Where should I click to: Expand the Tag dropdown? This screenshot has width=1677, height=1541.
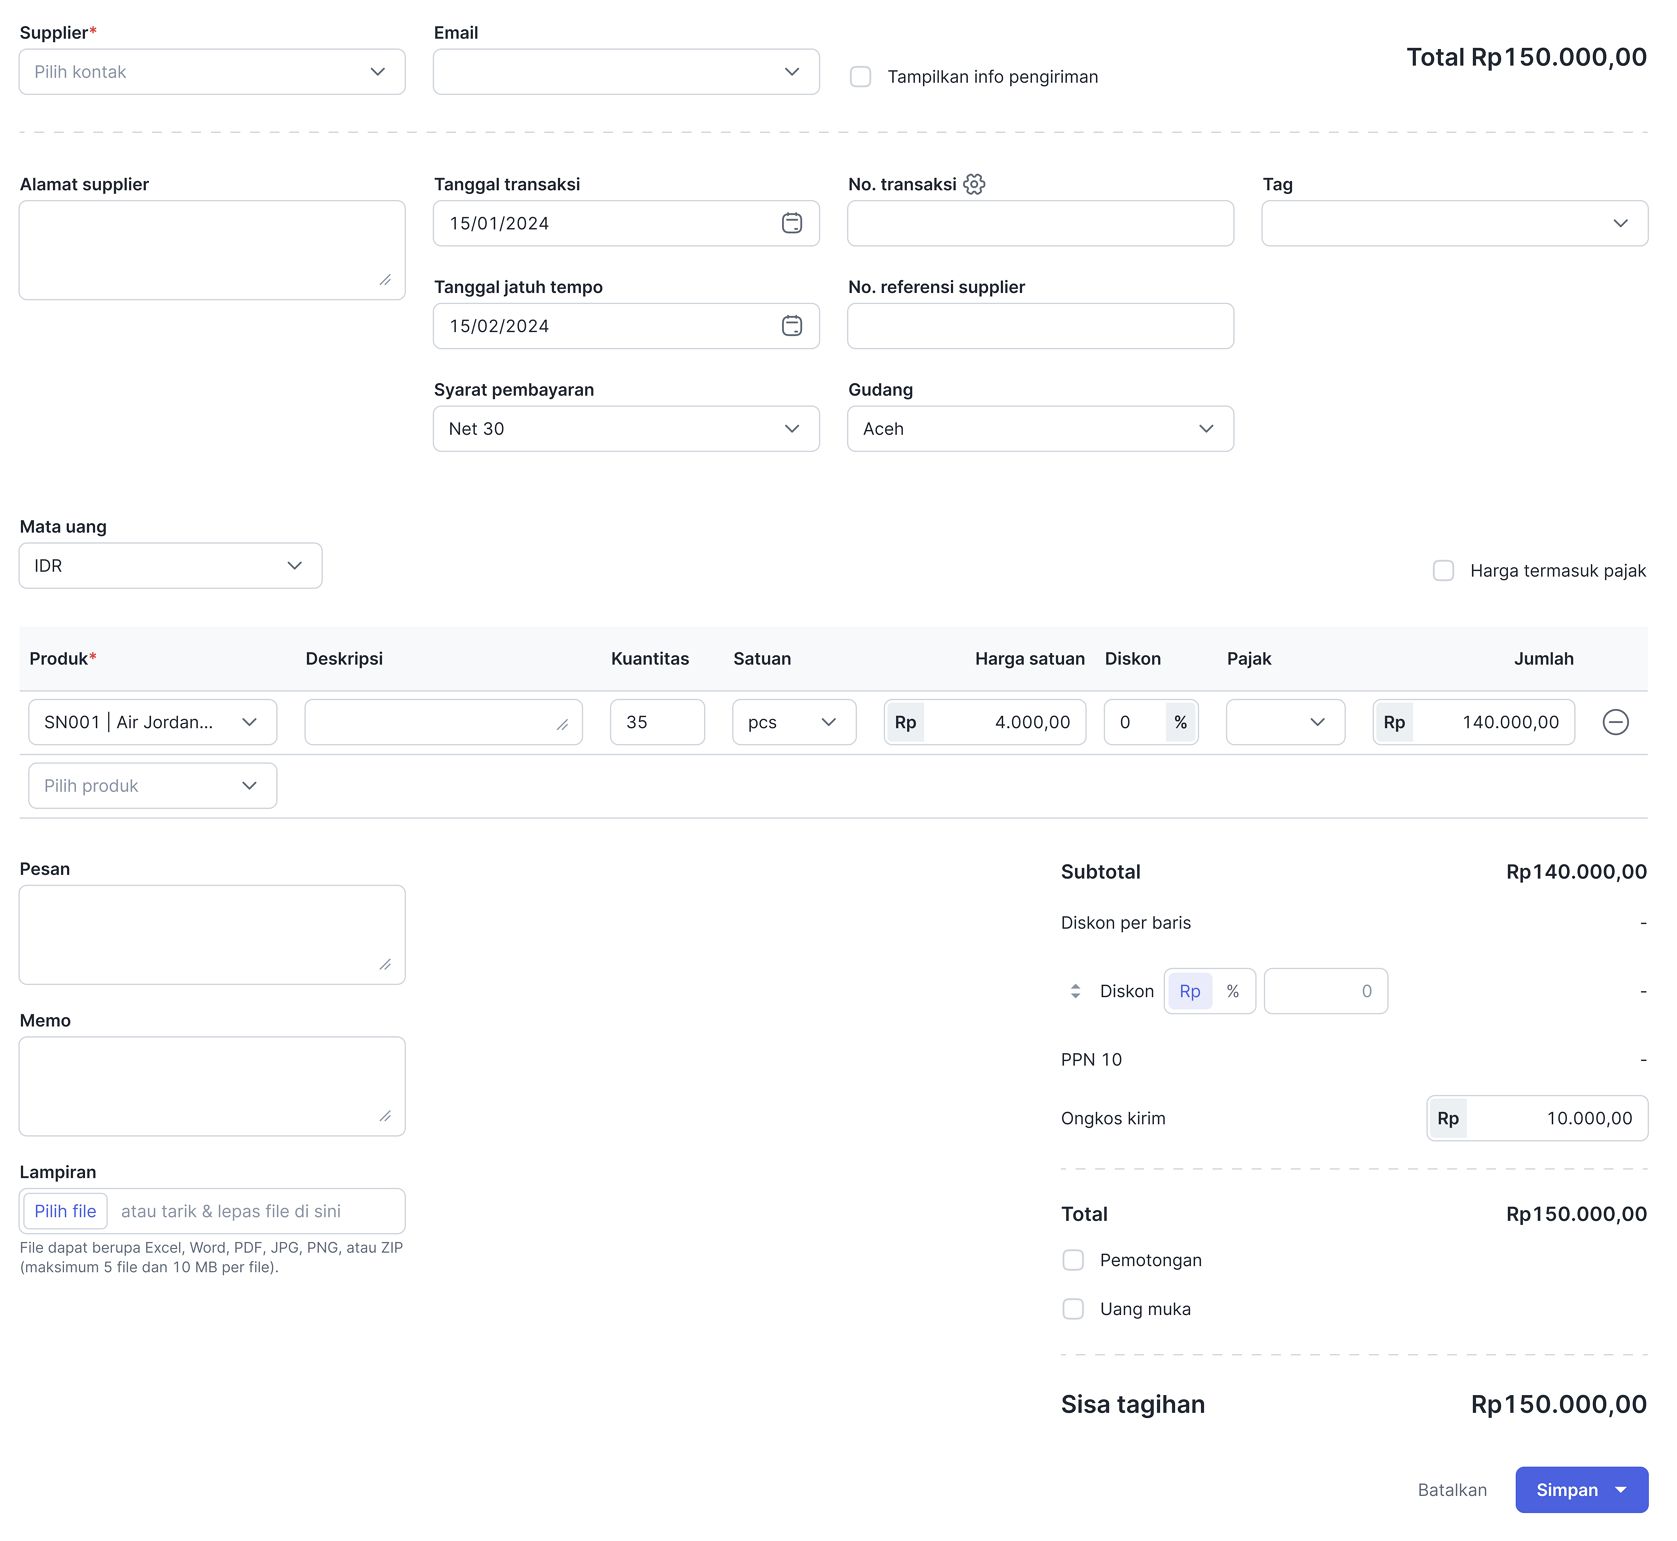pos(1454,223)
